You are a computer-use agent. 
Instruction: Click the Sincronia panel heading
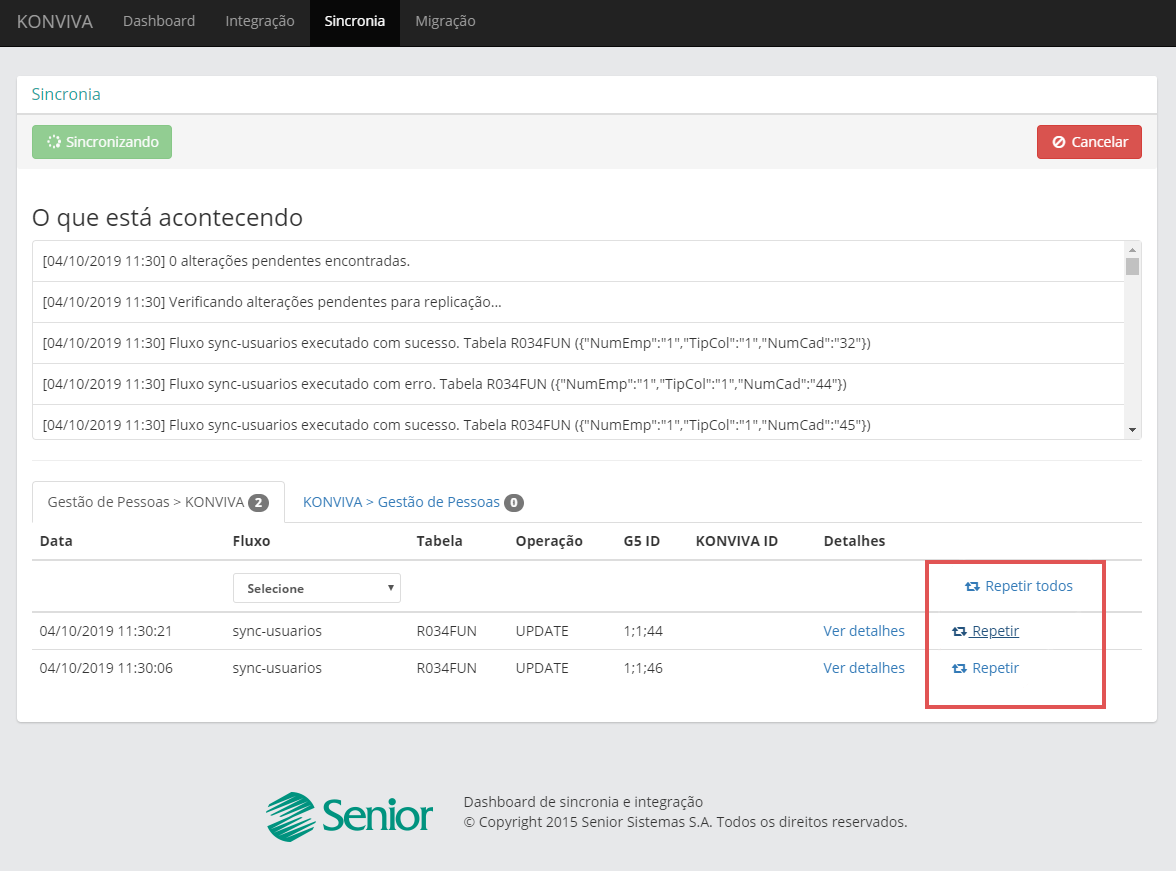tap(66, 95)
